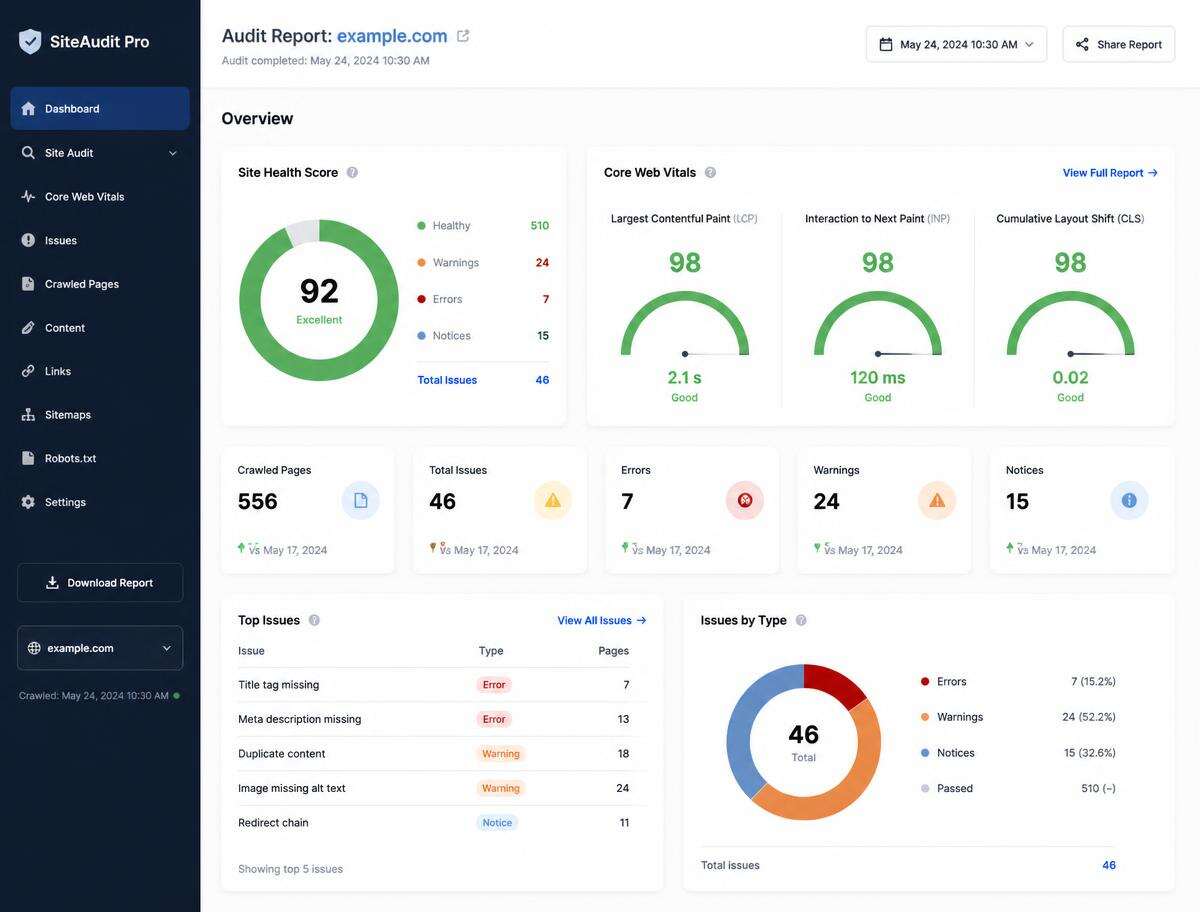Go to Dashboard in the sidebar

pos(100,108)
